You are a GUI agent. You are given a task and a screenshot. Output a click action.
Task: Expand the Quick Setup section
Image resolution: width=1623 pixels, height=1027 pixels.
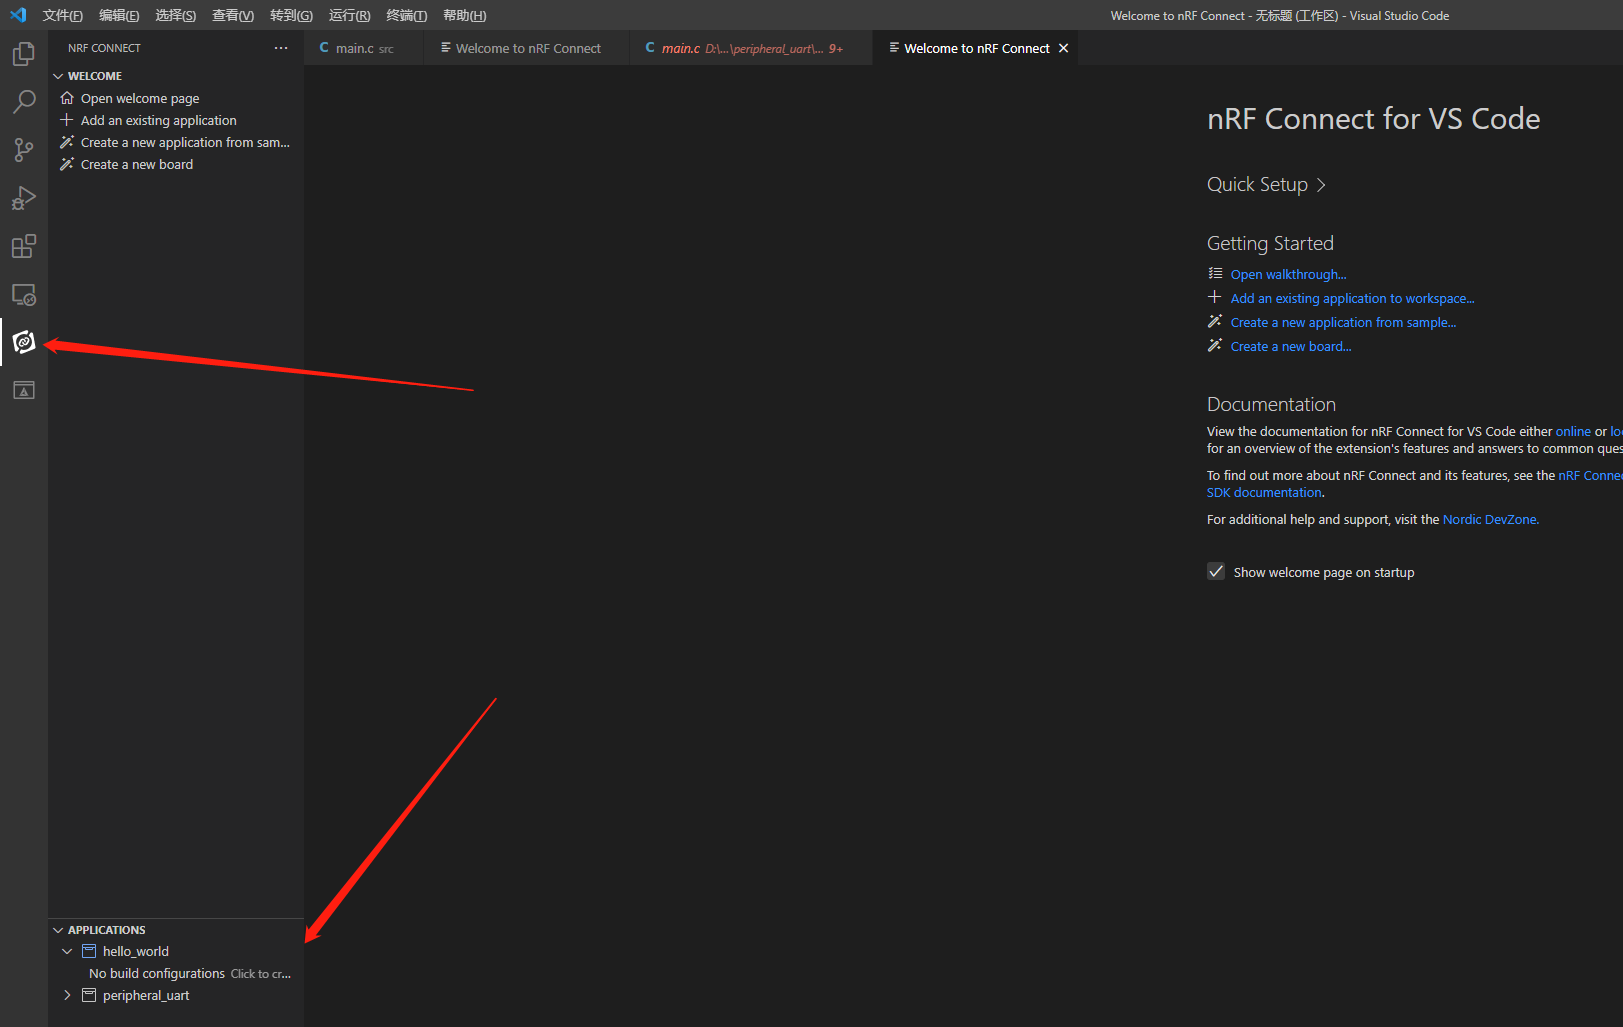click(x=1266, y=185)
